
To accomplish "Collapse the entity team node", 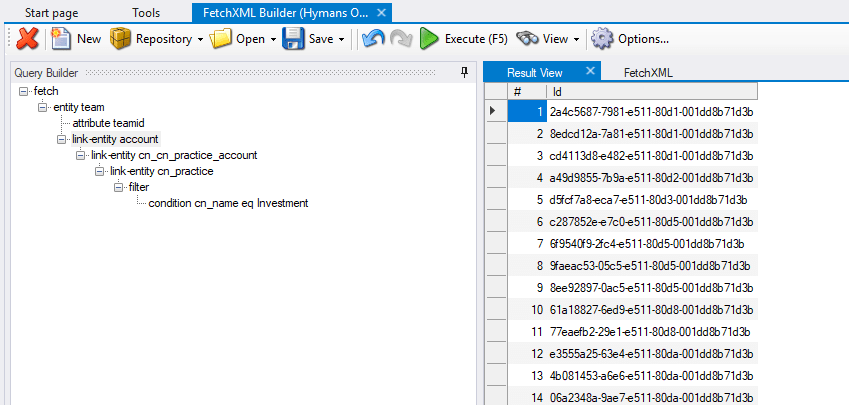I will click(x=43, y=107).
